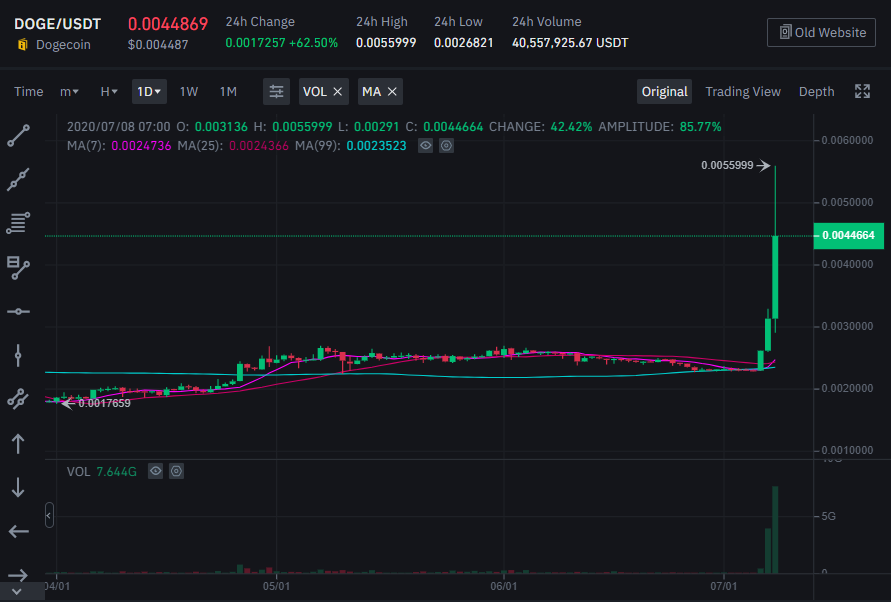Click the AMPLITUDE 85.77% value

pos(700,127)
